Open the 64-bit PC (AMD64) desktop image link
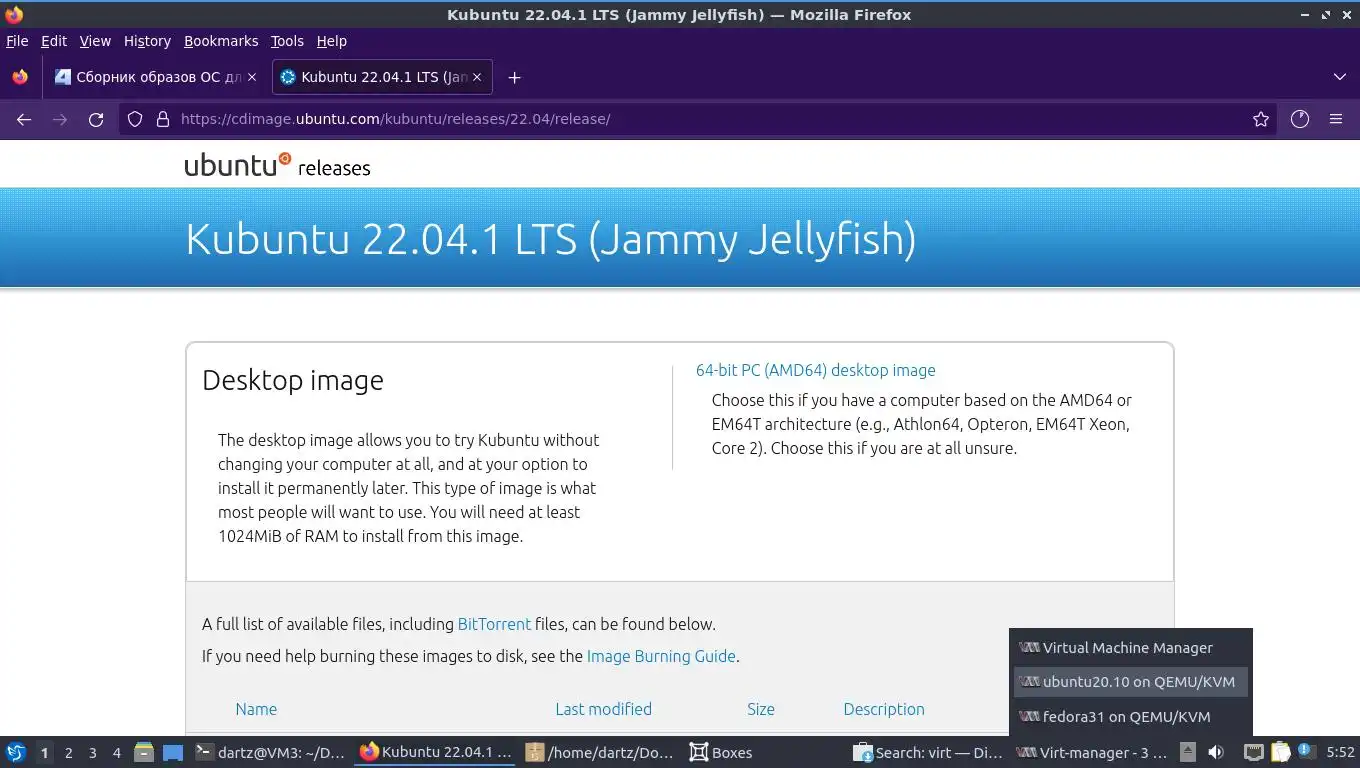The image size is (1360, 768). [x=815, y=370]
